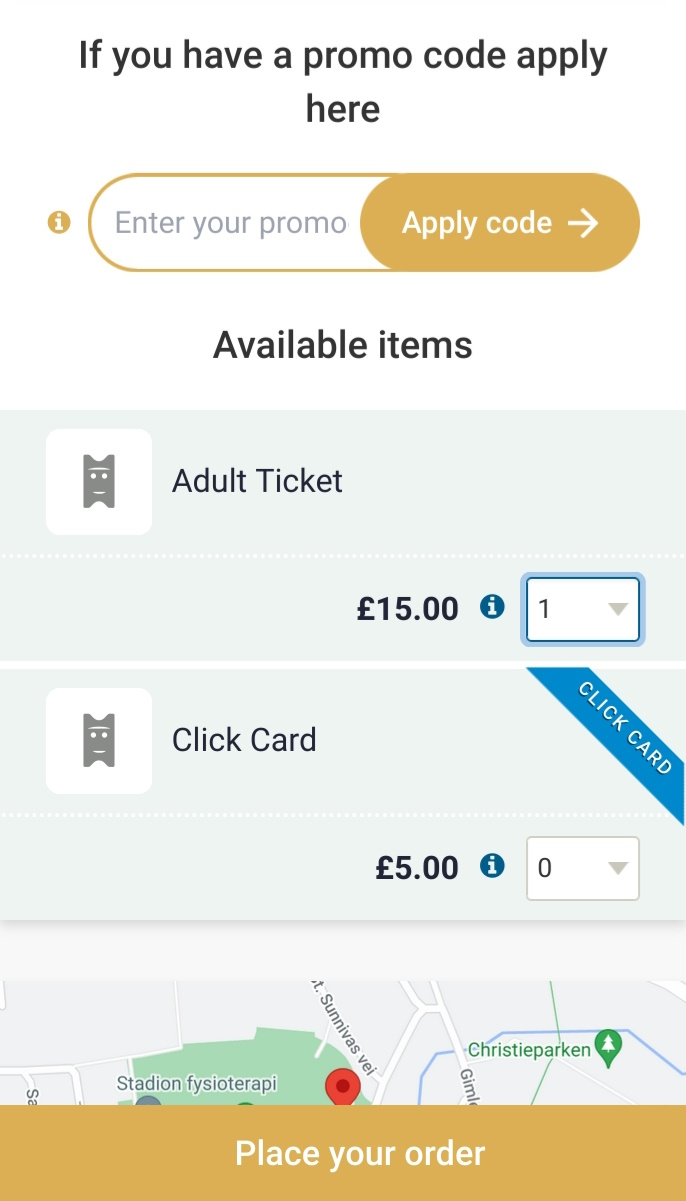Open the Adult Ticket quantity dropdown
The height and width of the screenshot is (1201, 686).
pos(583,608)
